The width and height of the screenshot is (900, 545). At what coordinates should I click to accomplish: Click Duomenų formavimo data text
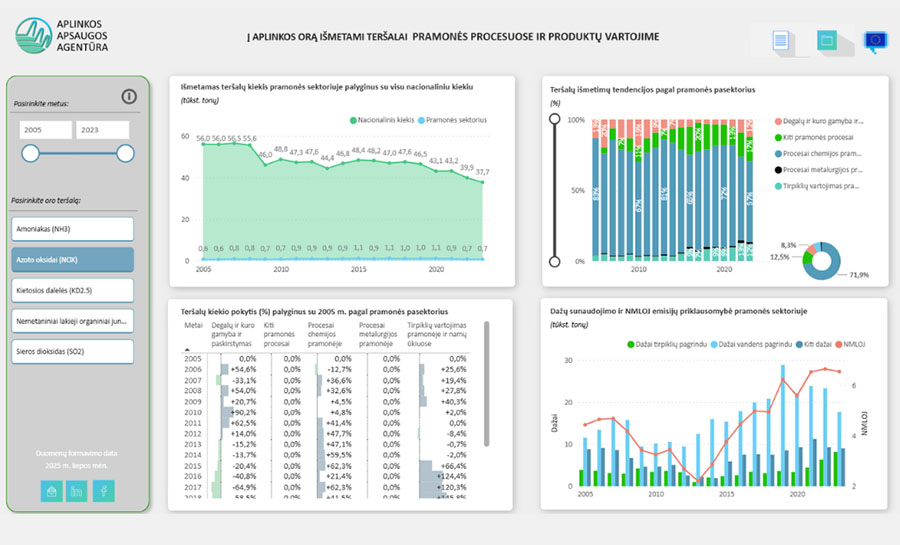pos(76,453)
